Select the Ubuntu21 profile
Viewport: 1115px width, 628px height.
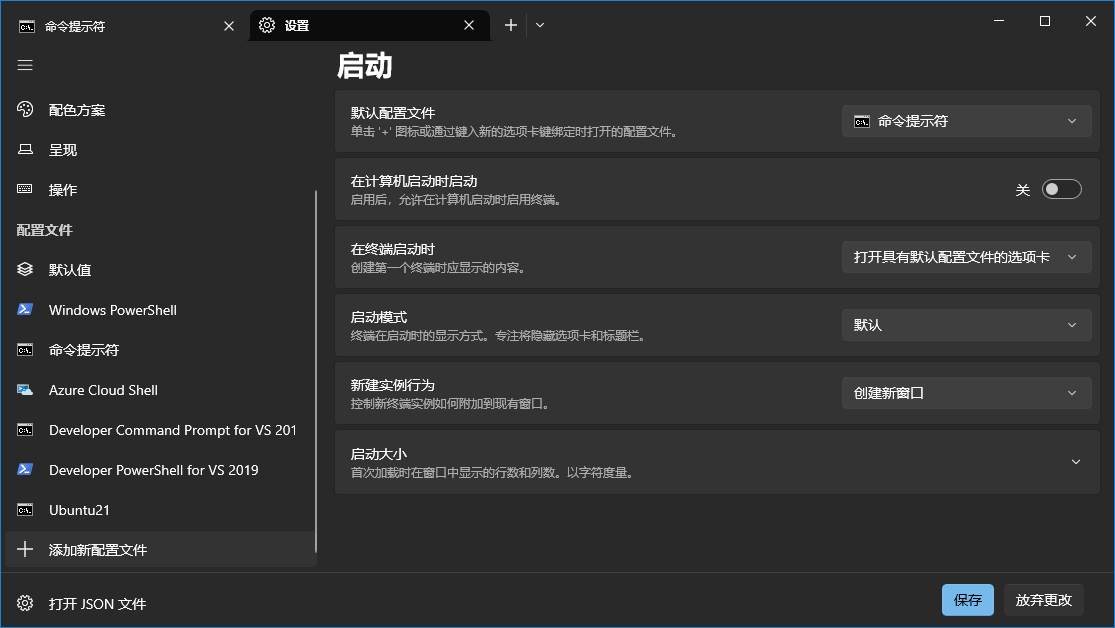point(159,510)
